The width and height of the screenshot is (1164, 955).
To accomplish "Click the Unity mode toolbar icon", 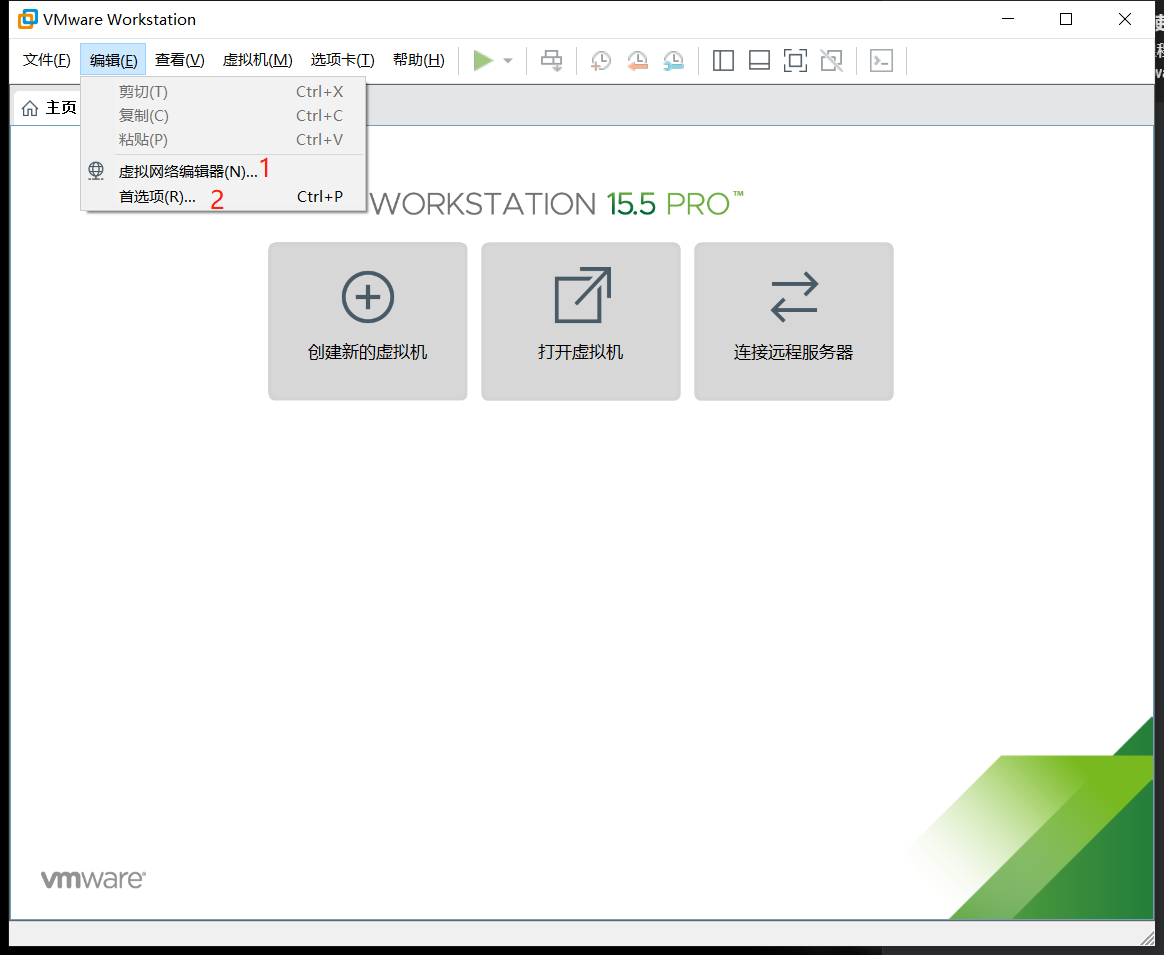I will tap(831, 60).
